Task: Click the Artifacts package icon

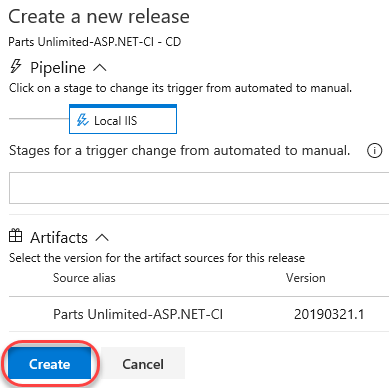Action: [x=15, y=236]
